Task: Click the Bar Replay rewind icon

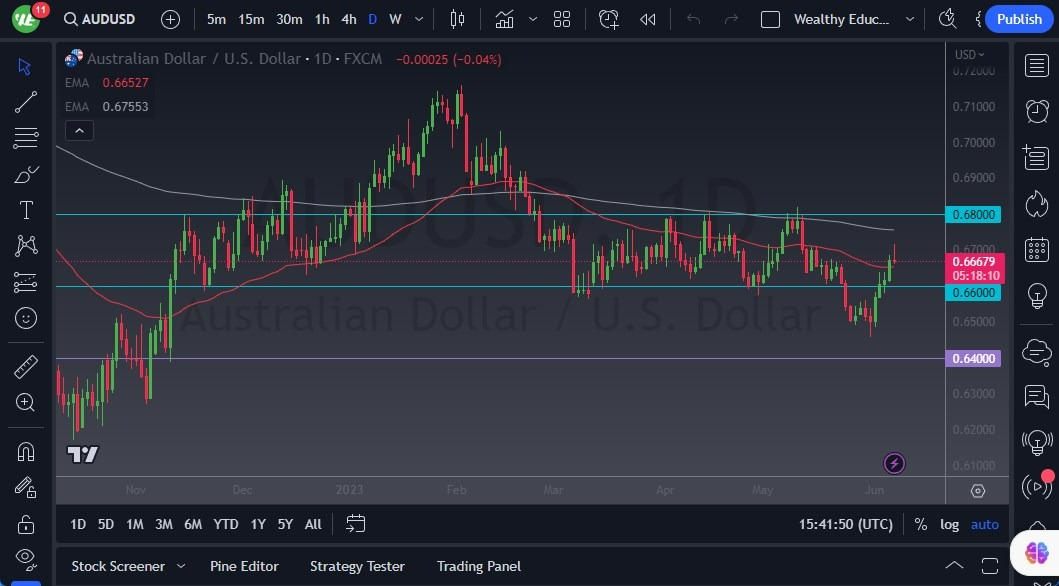Action: [648, 19]
